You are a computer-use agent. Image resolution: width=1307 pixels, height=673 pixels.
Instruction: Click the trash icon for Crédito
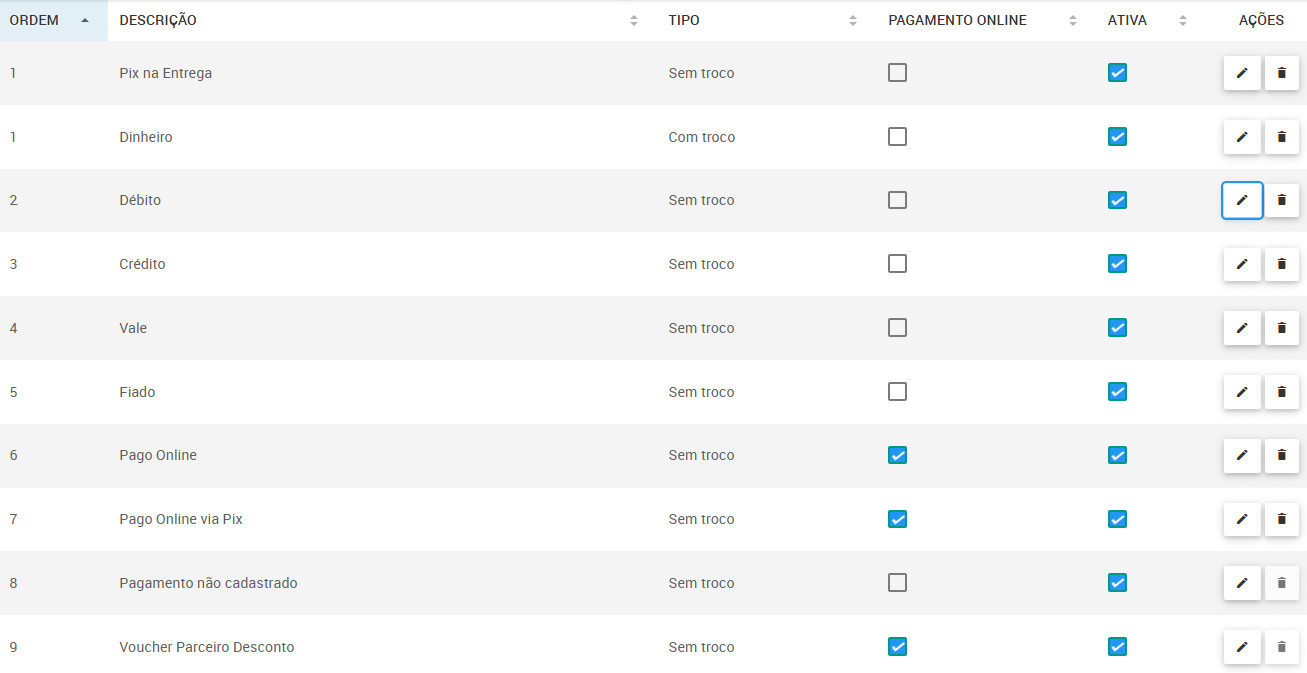click(x=1282, y=264)
